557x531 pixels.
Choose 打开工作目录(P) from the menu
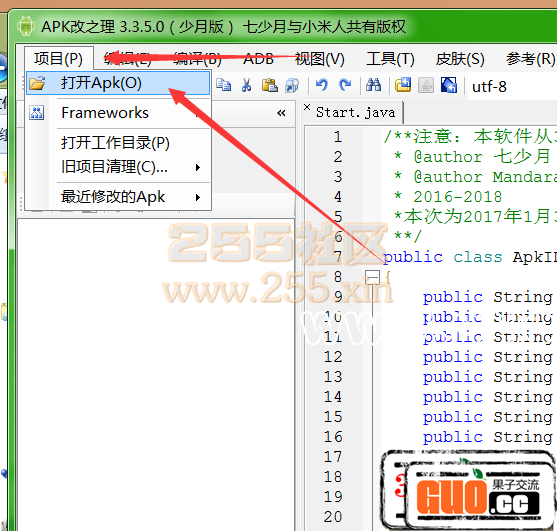118,143
